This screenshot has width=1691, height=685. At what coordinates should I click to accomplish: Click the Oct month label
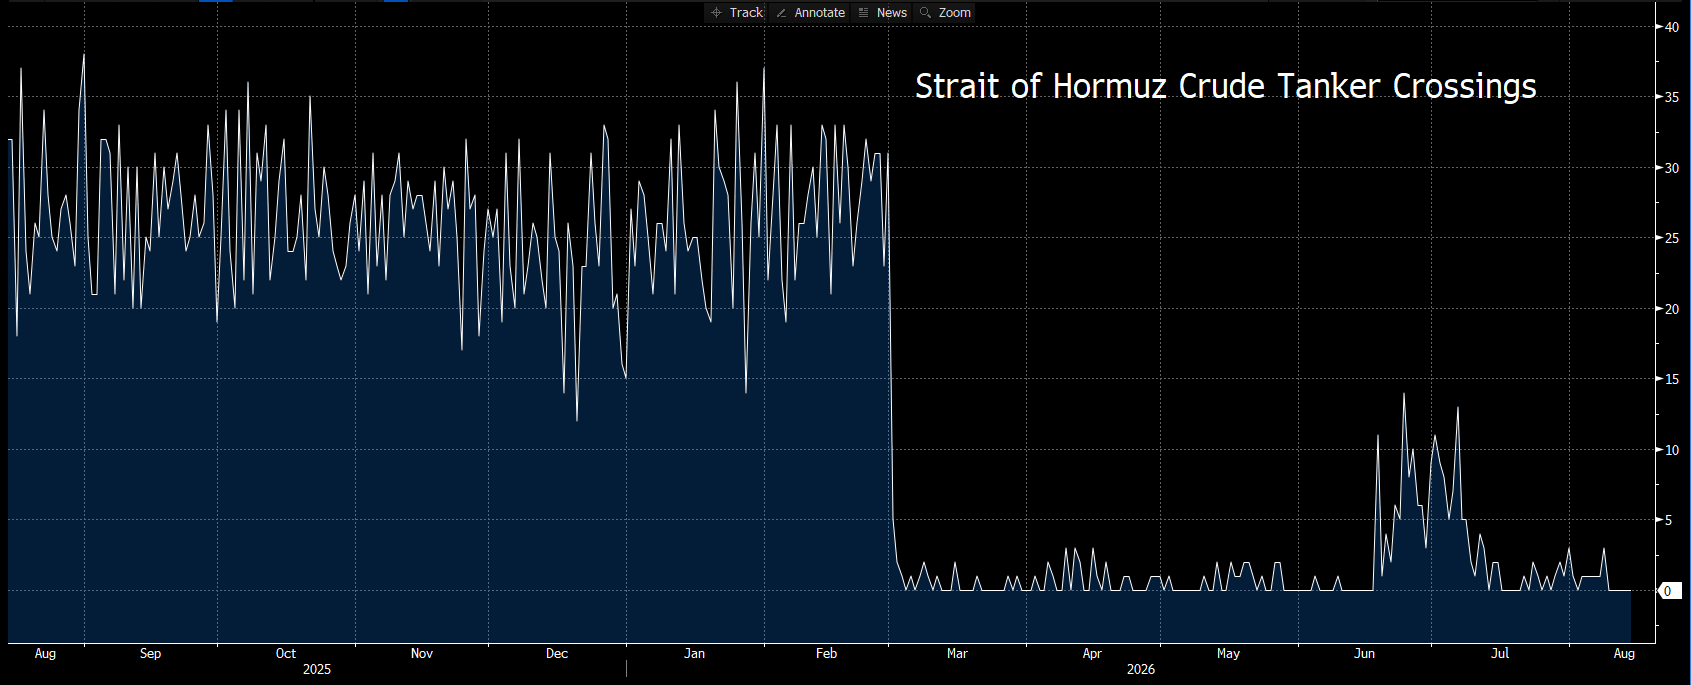tap(286, 653)
